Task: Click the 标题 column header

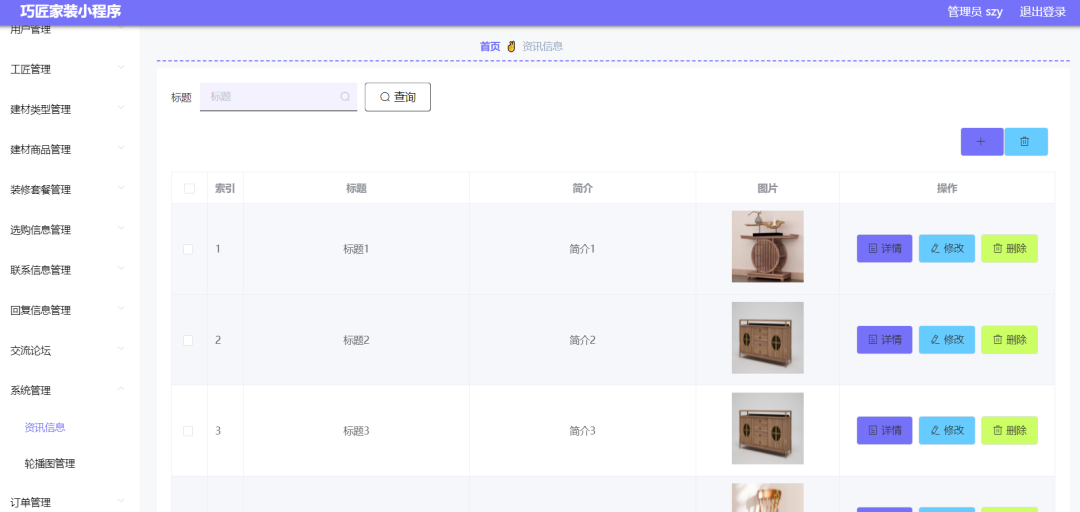Action: [356, 188]
